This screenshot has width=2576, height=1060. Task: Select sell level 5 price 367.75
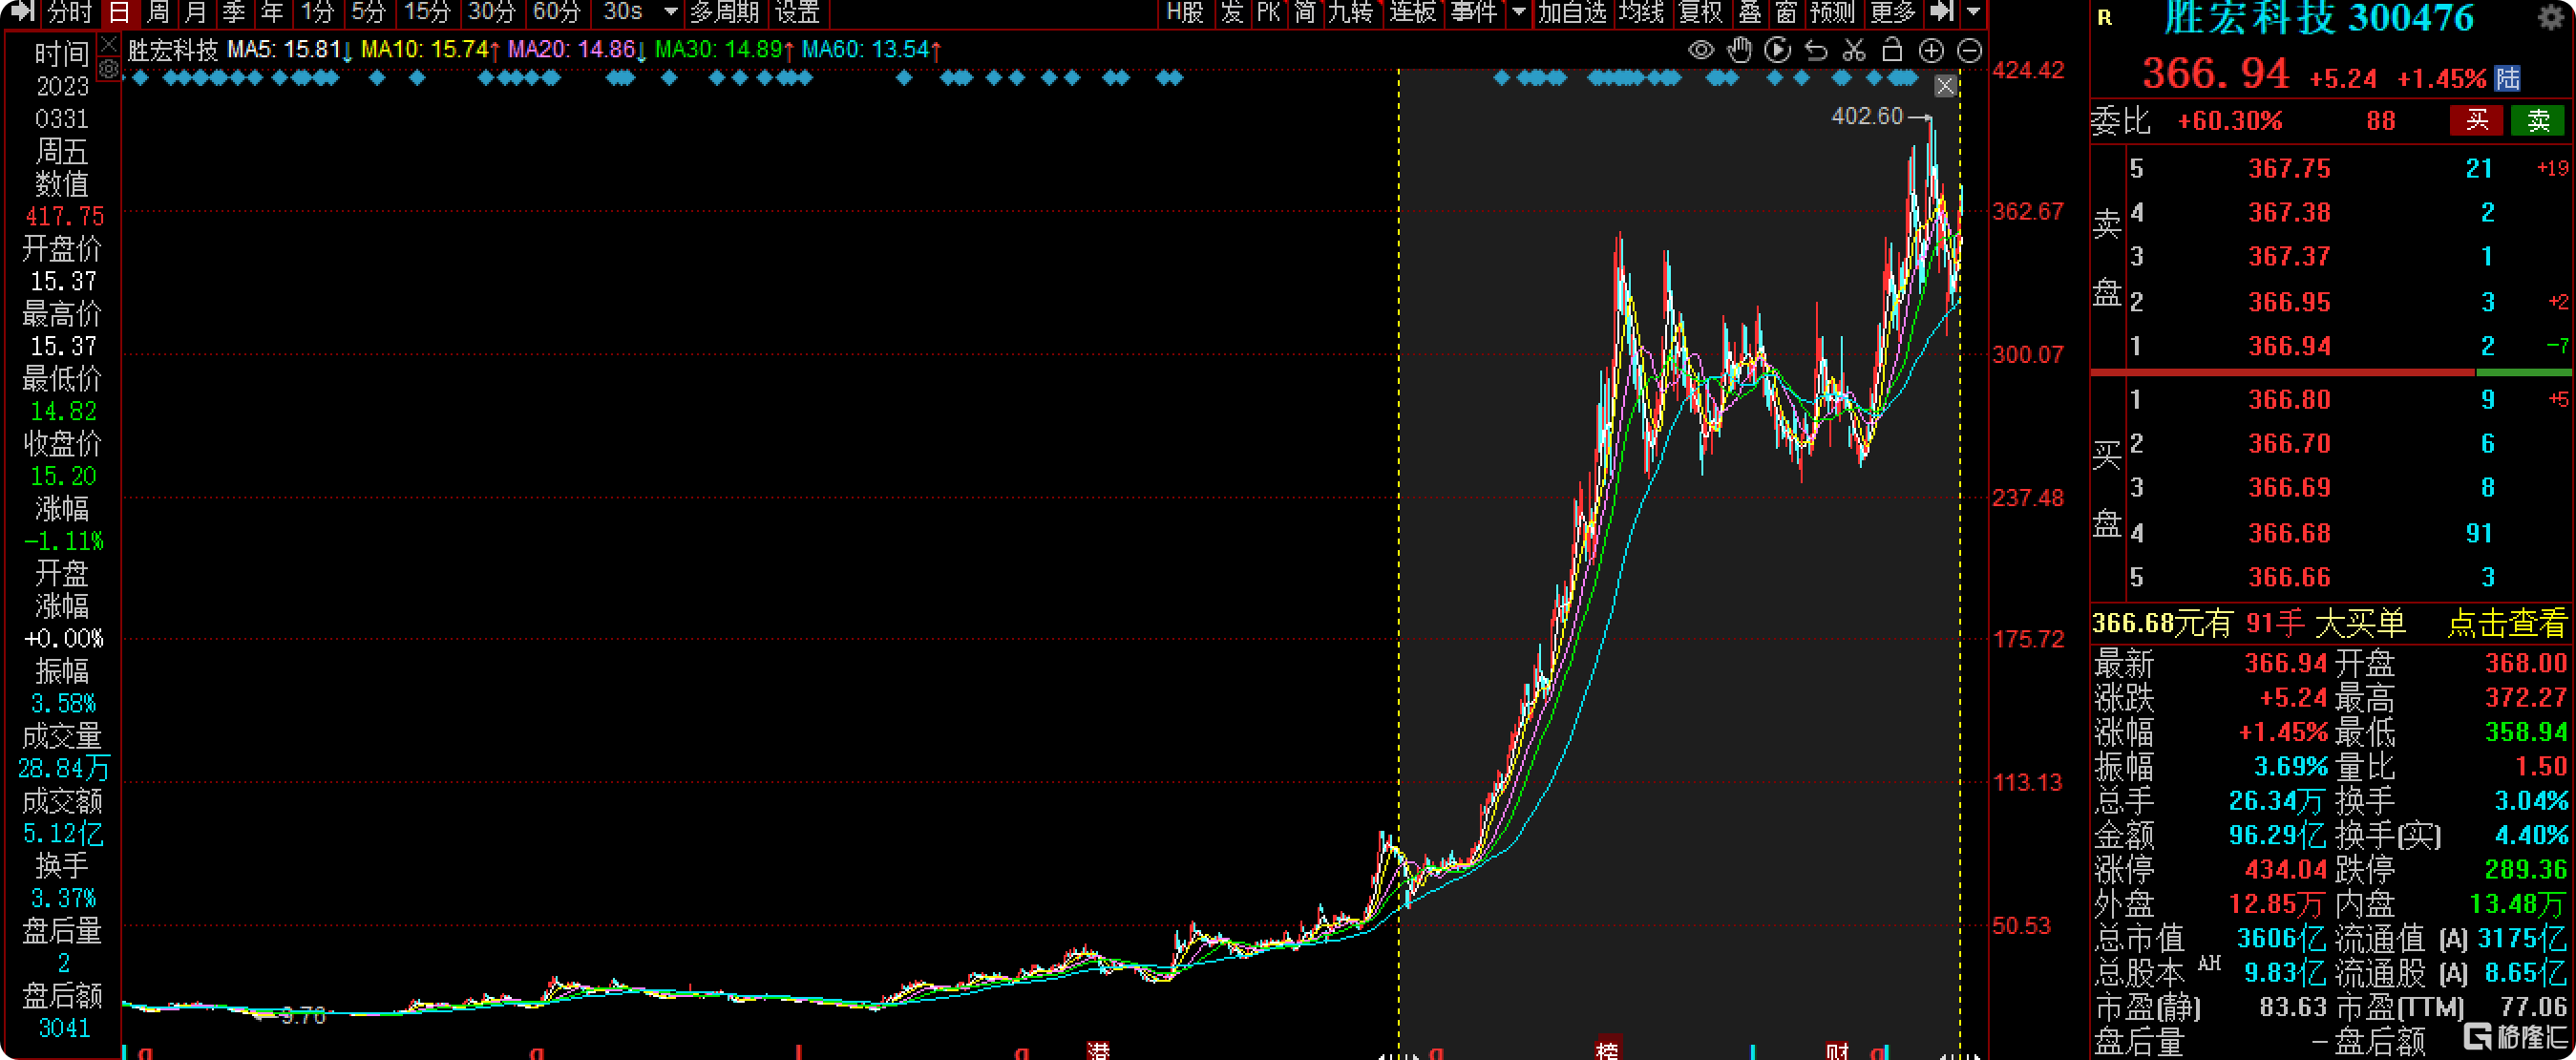(2289, 169)
